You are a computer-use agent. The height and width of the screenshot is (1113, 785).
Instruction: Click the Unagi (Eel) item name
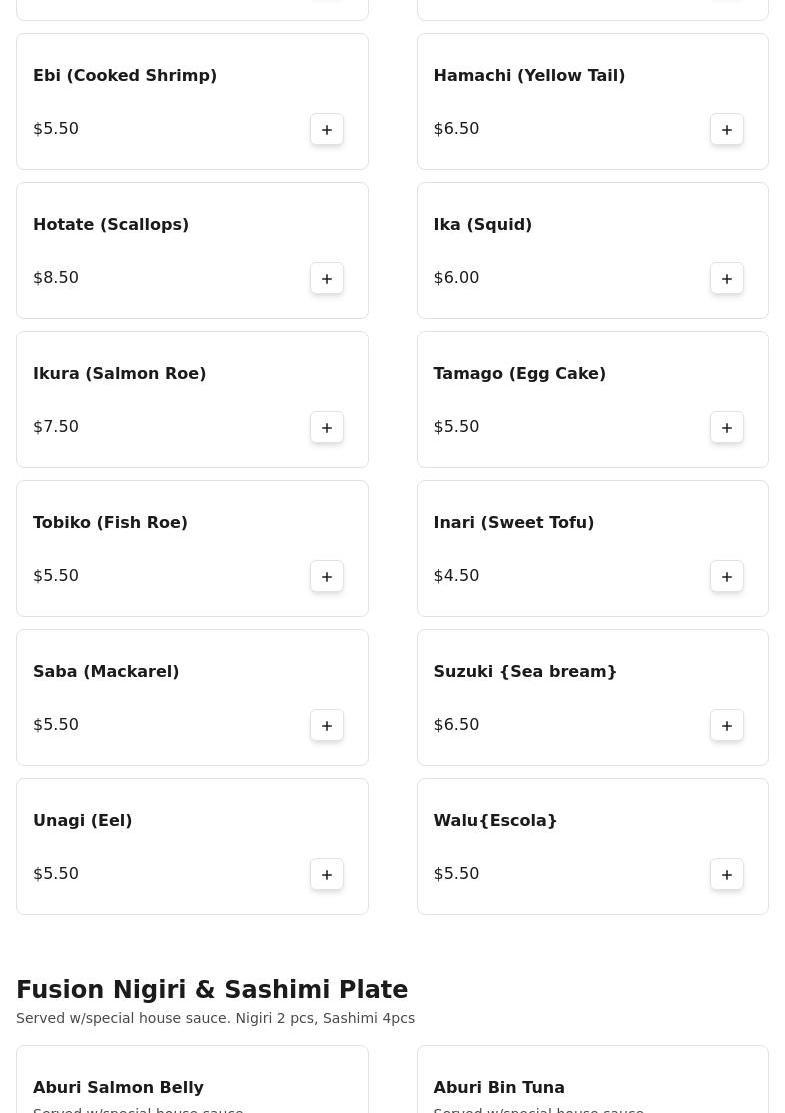pos(83,820)
